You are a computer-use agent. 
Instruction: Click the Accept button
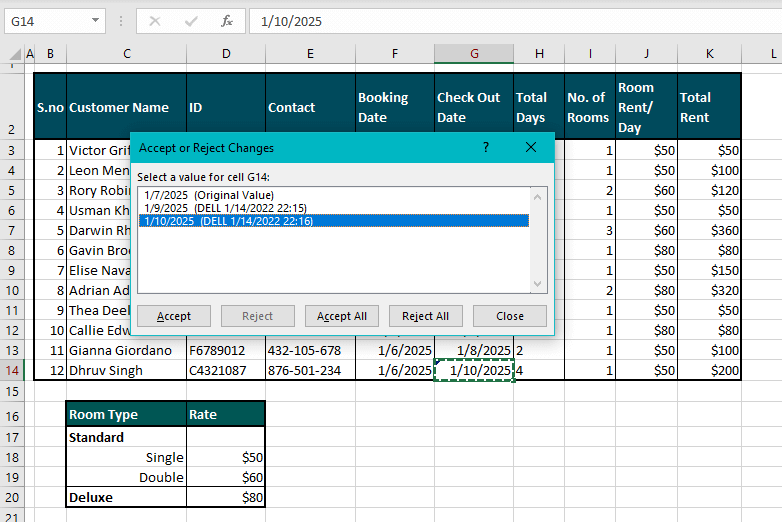(x=174, y=316)
